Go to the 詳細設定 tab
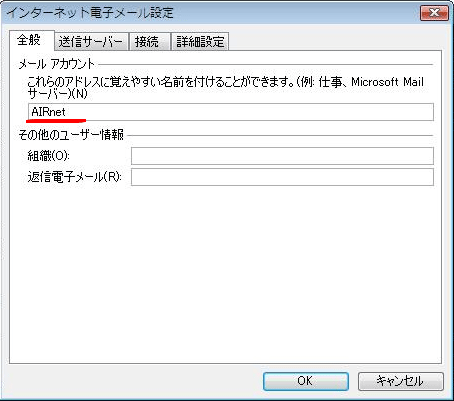454x401 pixels. 200,42
